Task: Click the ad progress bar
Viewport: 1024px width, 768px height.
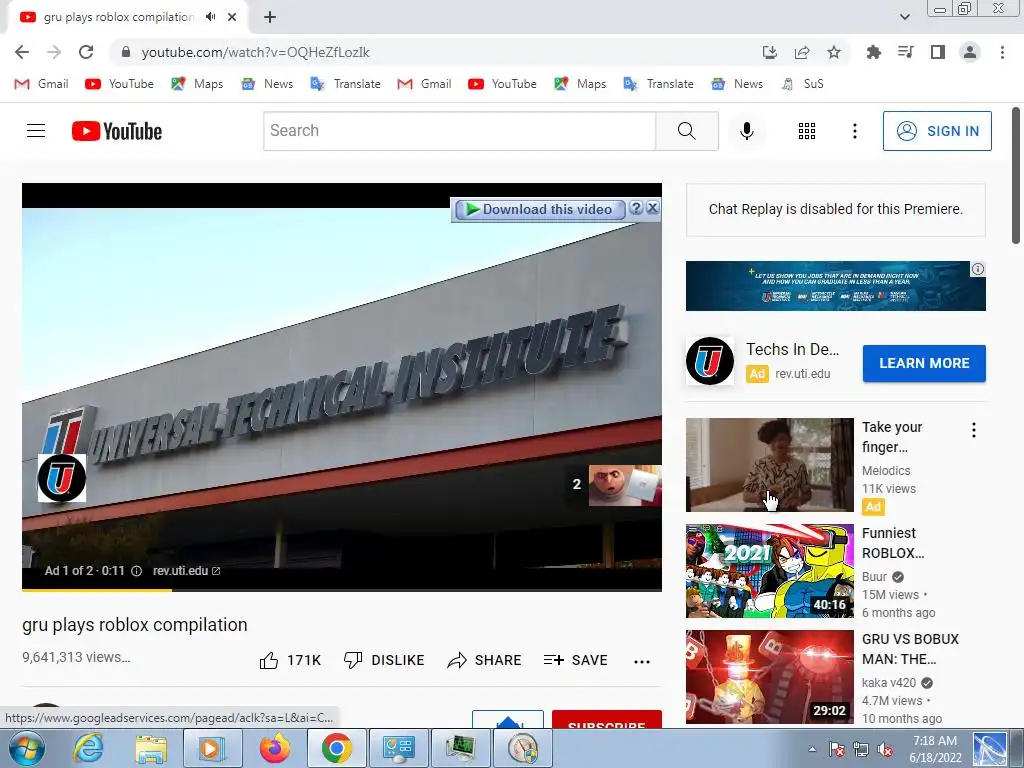Action: (342, 590)
